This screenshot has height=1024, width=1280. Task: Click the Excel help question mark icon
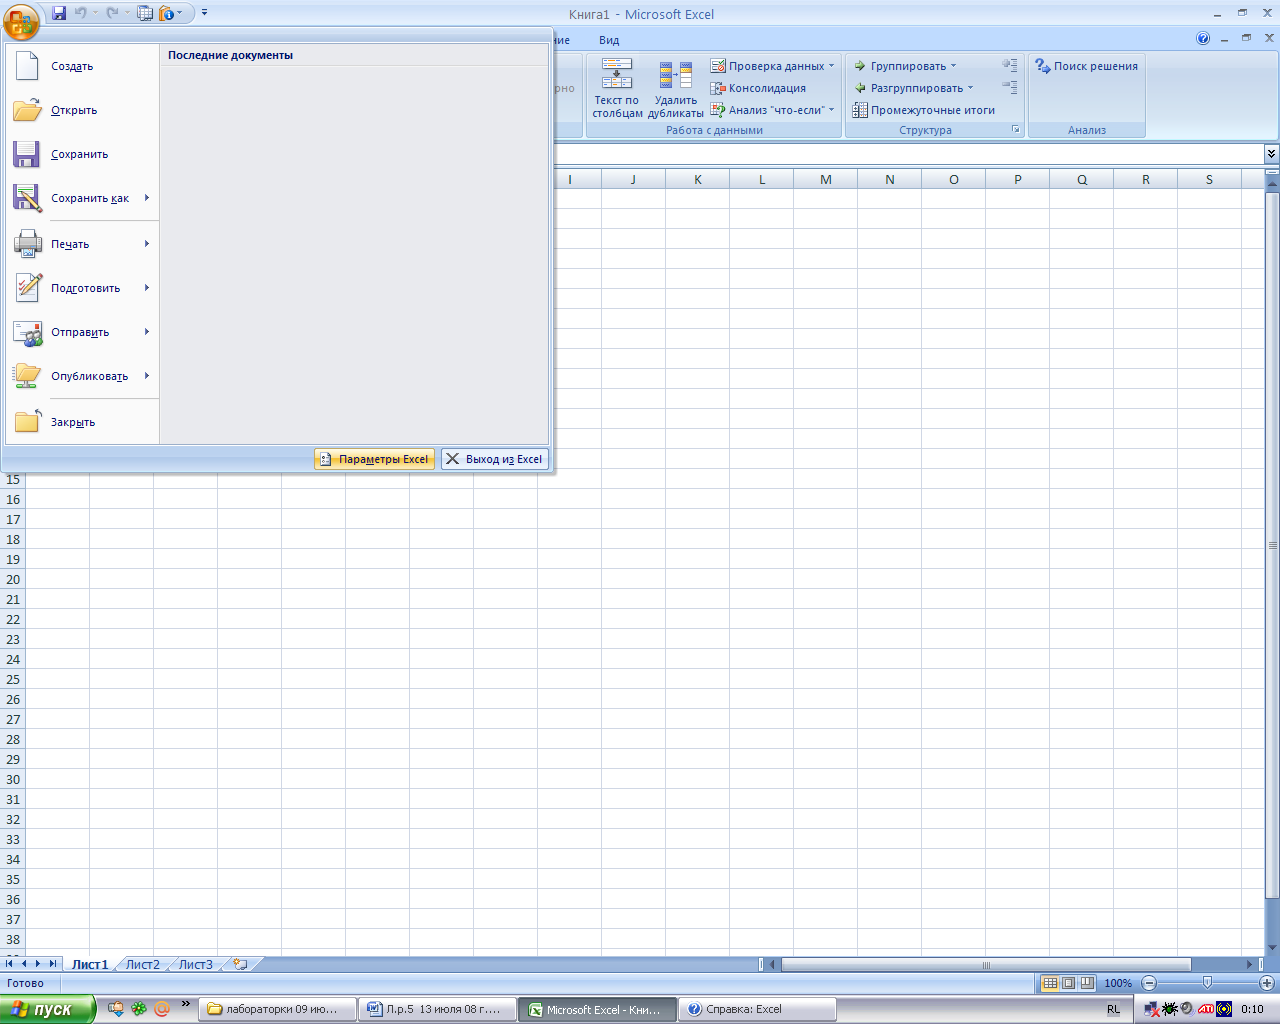tap(1203, 39)
